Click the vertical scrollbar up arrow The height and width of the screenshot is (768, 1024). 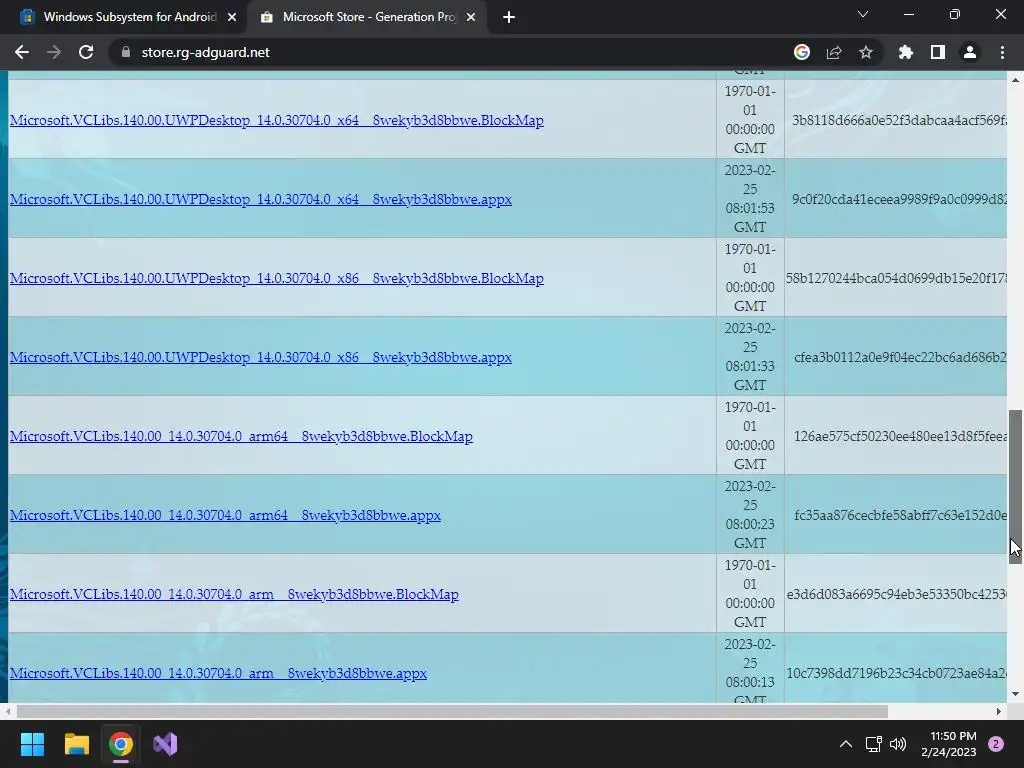tap(1015, 80)
